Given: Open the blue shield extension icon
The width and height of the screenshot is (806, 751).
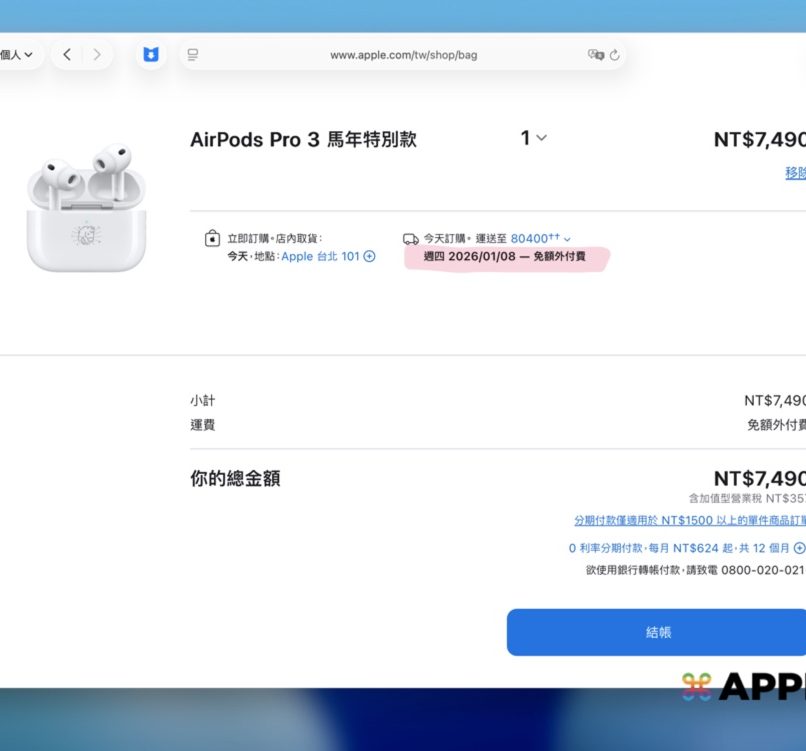Looking at the screenshot, I should click(x=150, y=55).
